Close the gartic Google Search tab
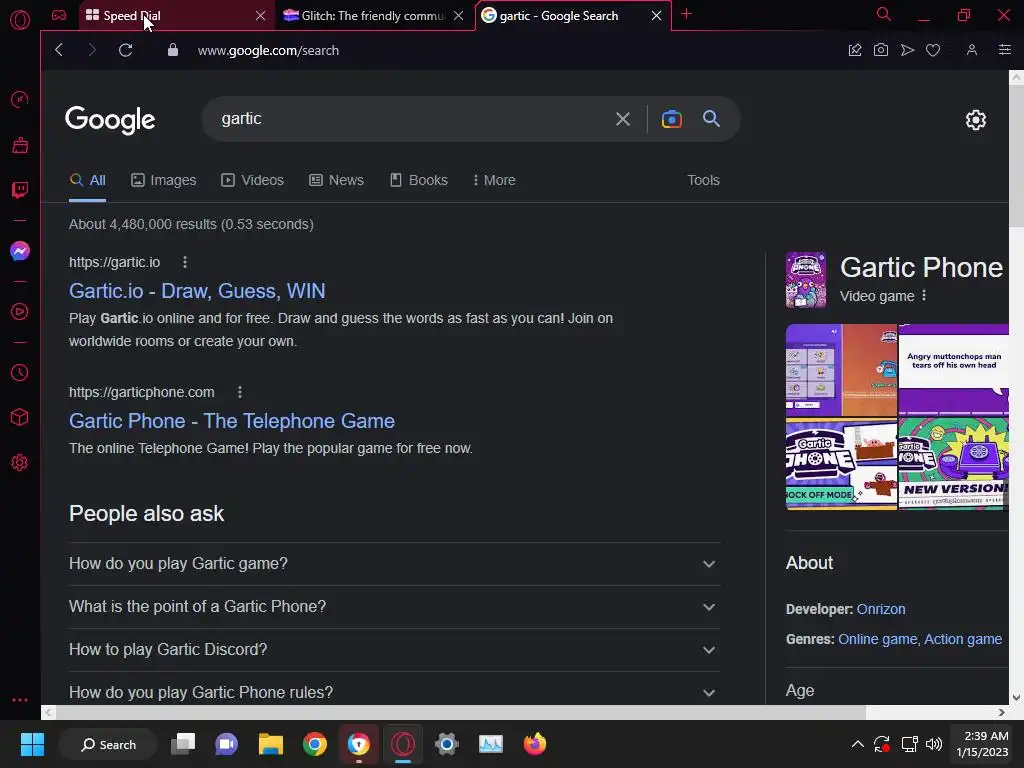The height and width of the screenshot is (768, 1024). click(656, 15)
